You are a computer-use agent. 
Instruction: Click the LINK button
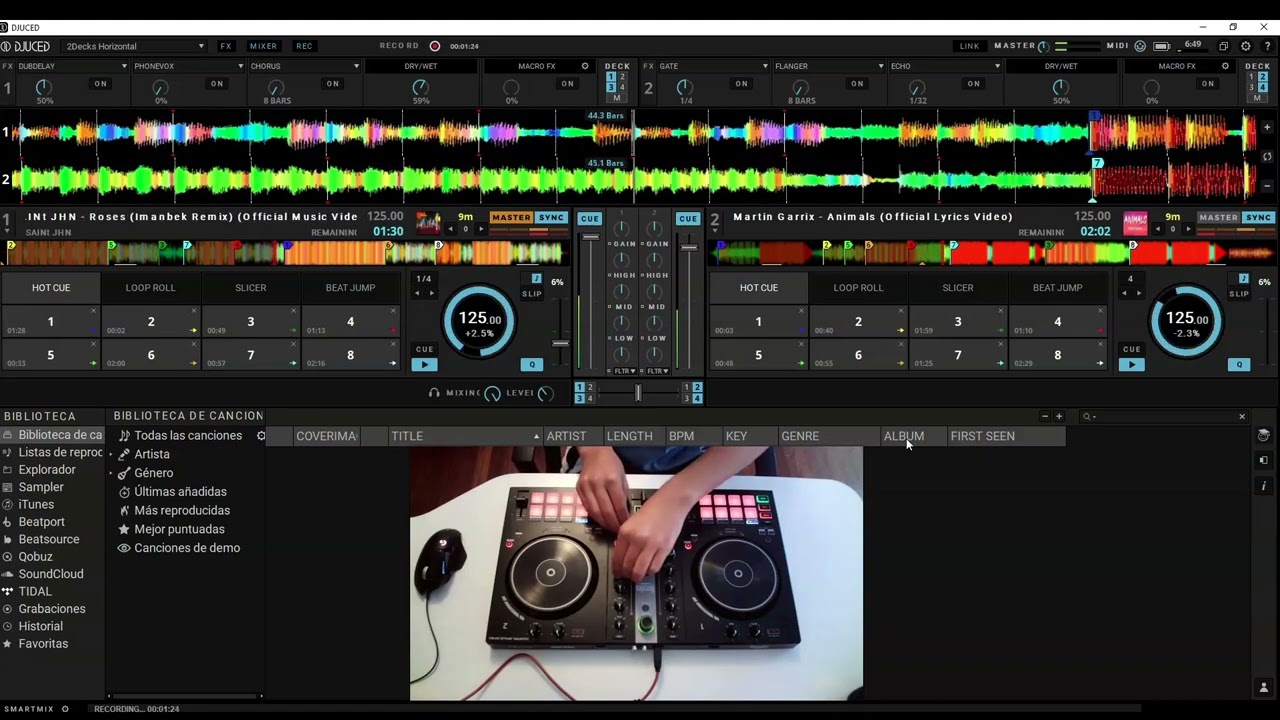click(969, 46)
